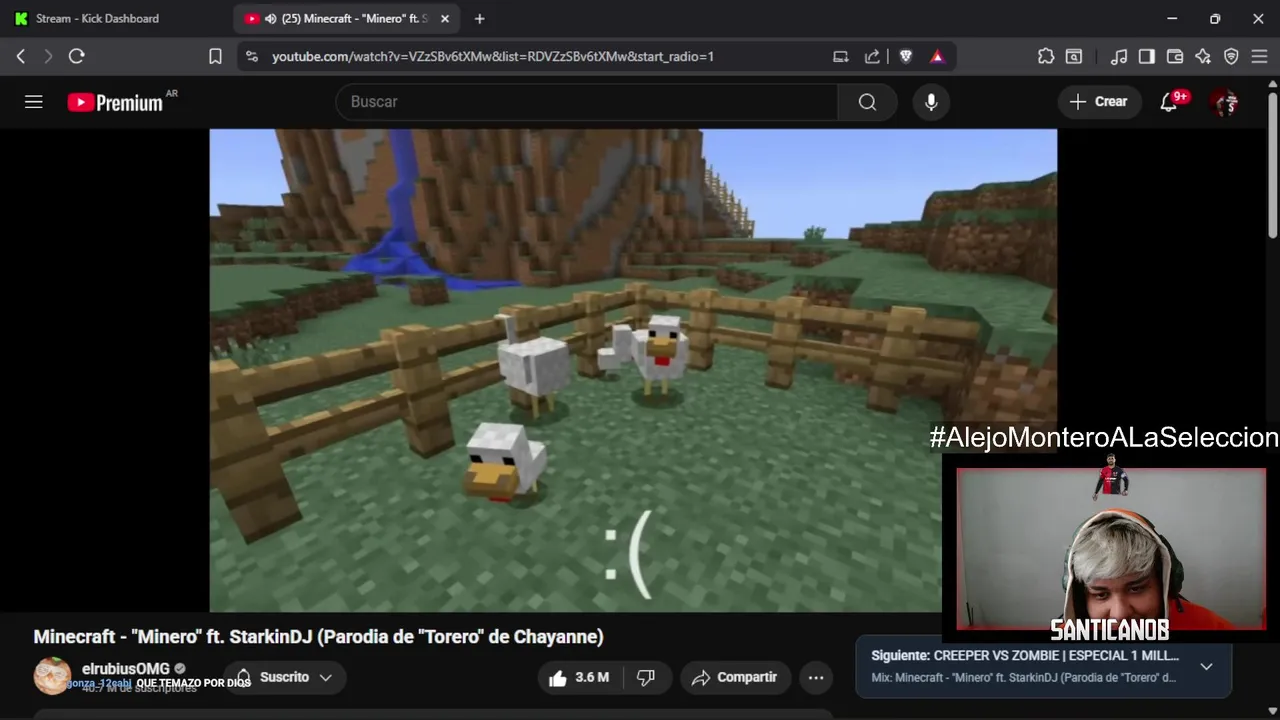
Task: Dislike the video with thumbs down
Action: [646, 678]
